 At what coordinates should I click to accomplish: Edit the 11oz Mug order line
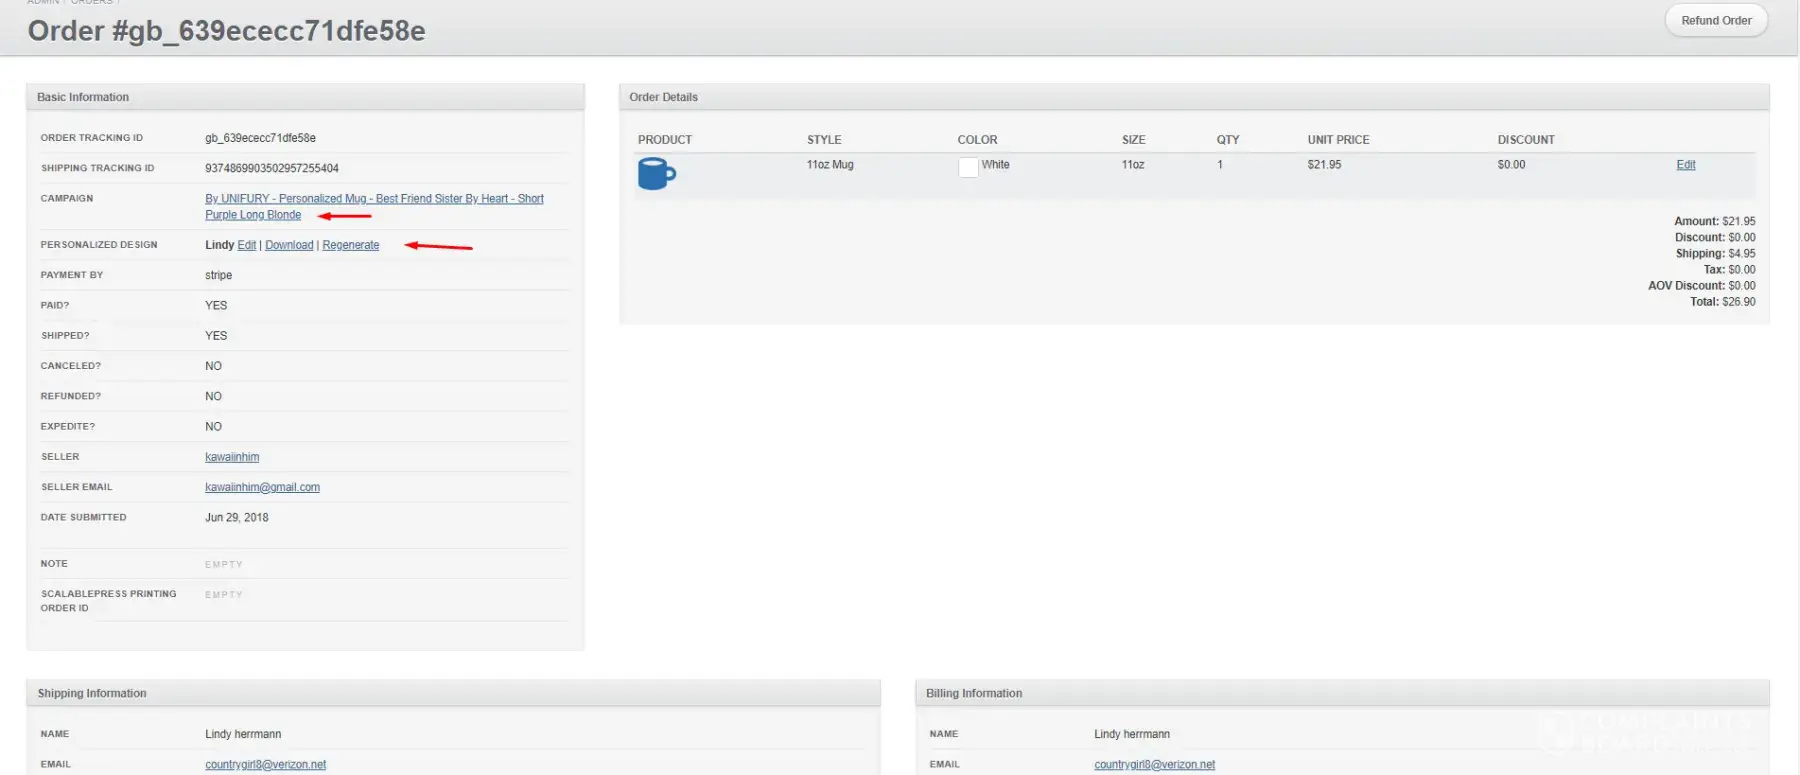(1685, 165)
